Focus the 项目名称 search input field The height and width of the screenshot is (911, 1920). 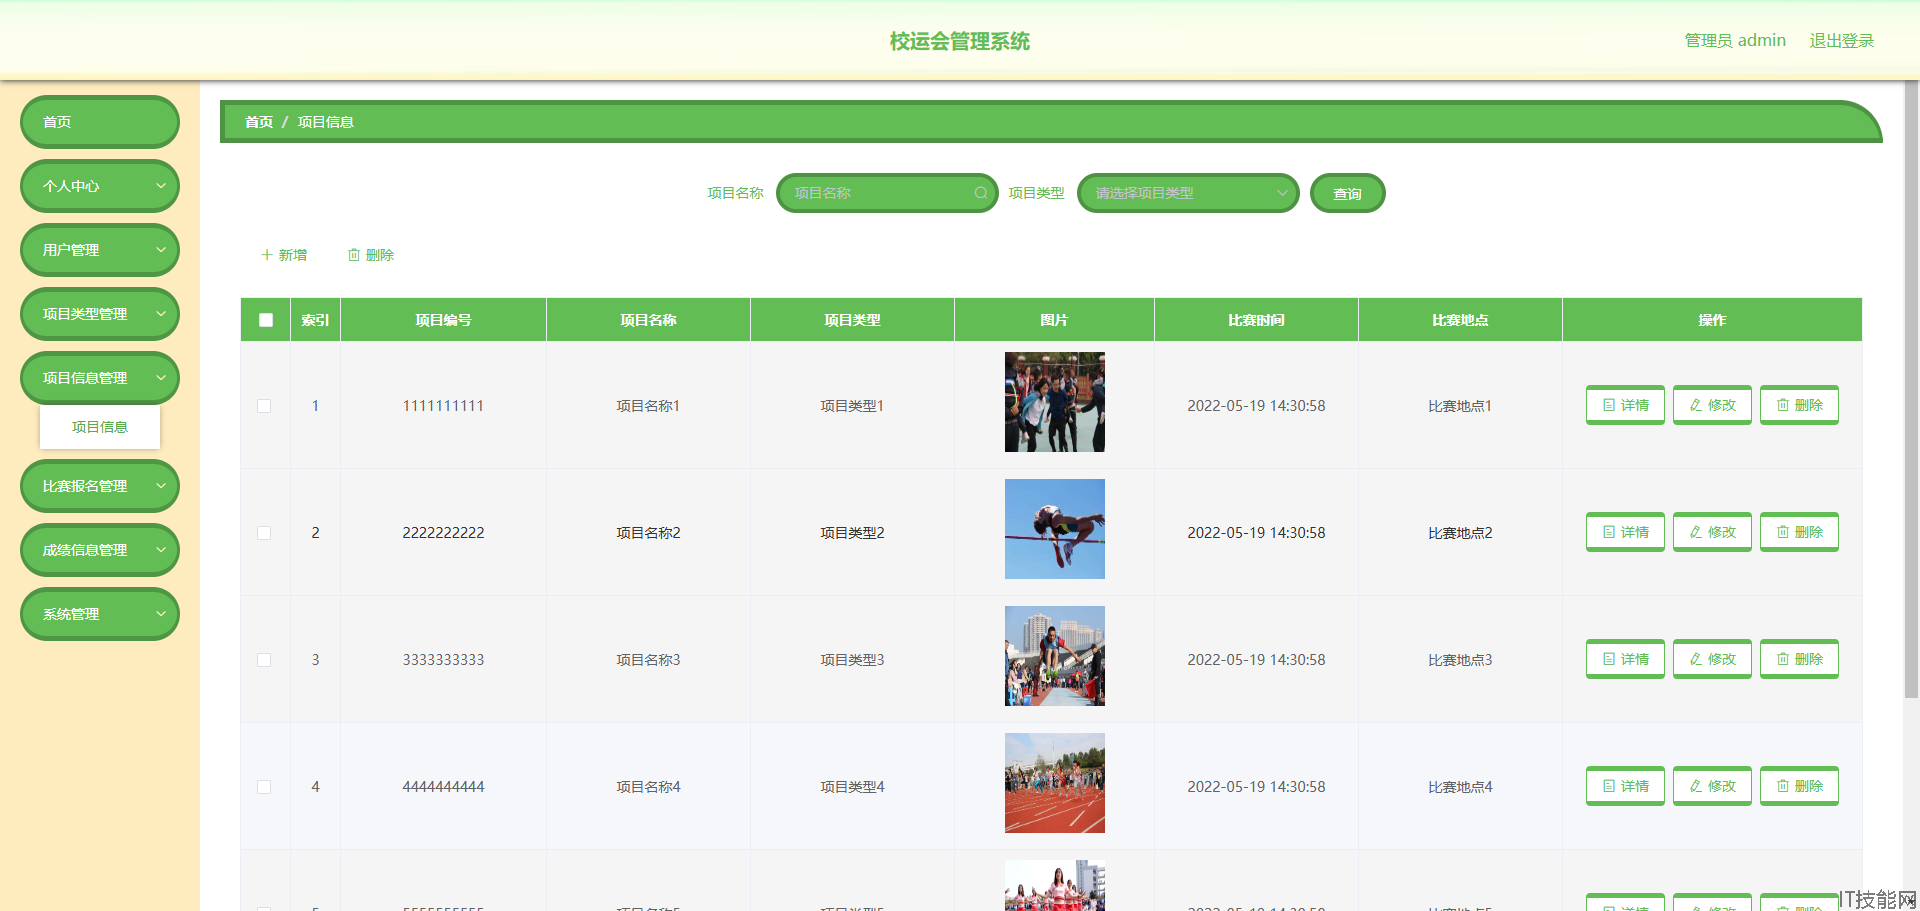pyautogui.click(x=887, y=193)
